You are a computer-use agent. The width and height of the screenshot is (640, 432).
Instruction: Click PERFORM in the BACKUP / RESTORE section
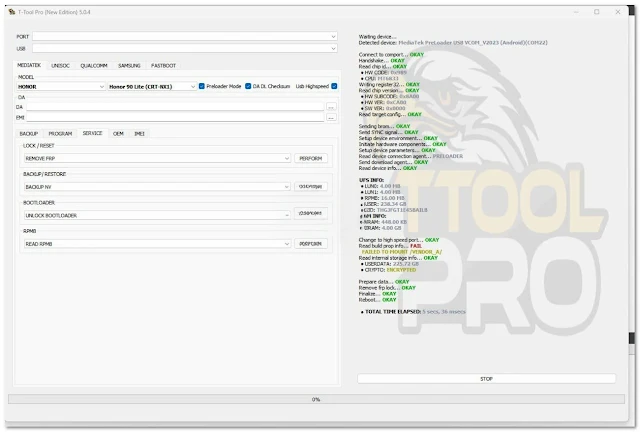[311, 187]
